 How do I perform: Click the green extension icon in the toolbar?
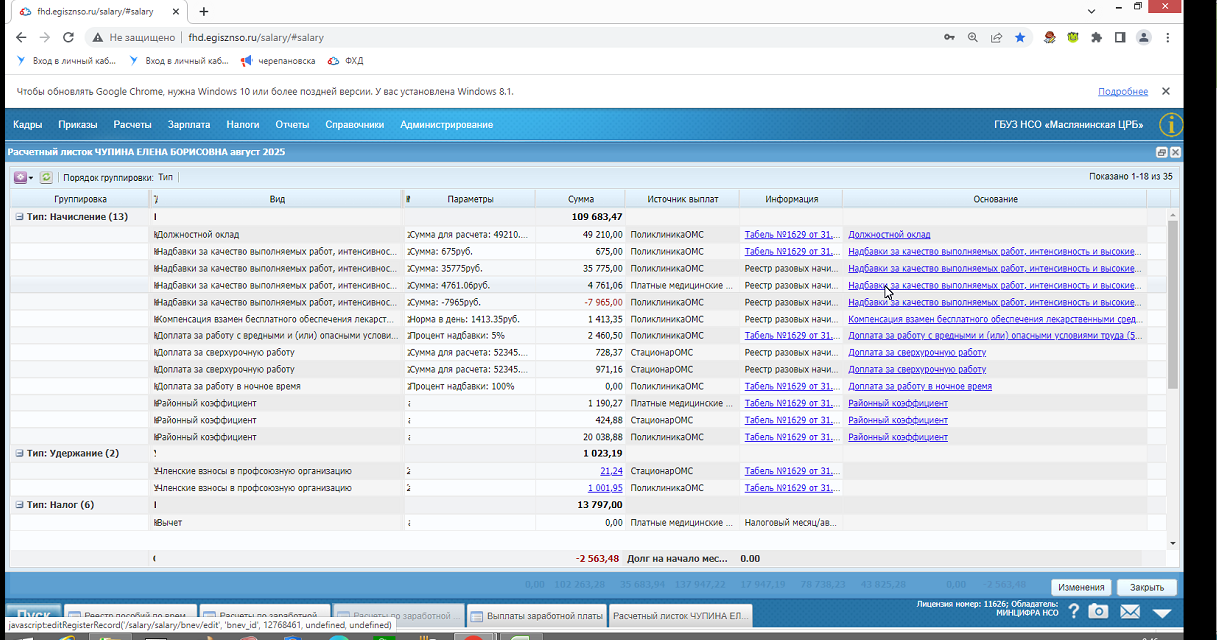(1072, 37)
